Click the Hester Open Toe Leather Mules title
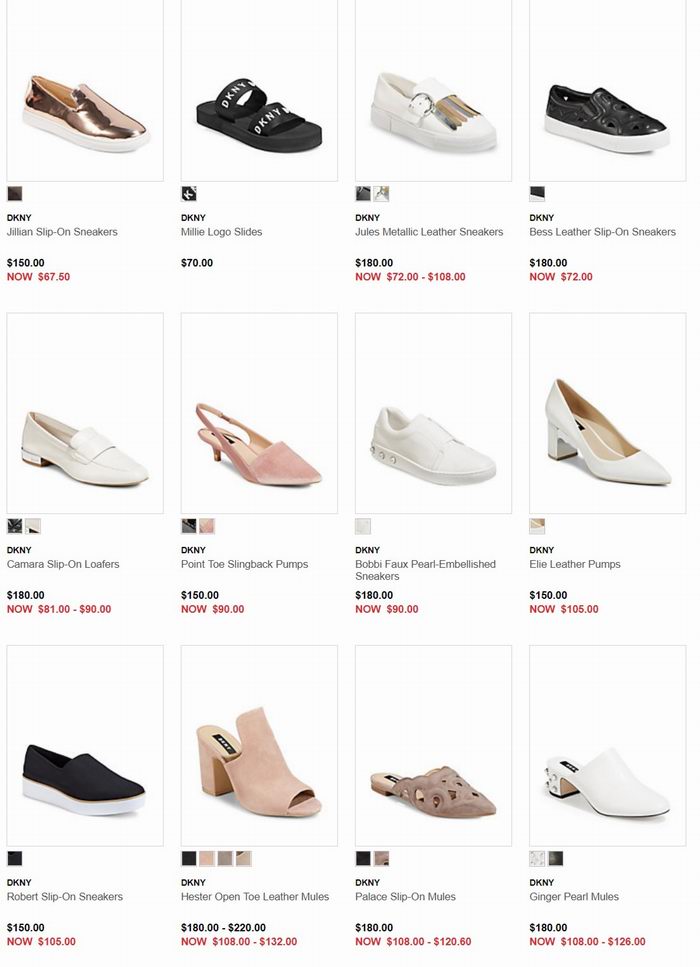Viewport: 700px width, 967px height. click(255, 897)
